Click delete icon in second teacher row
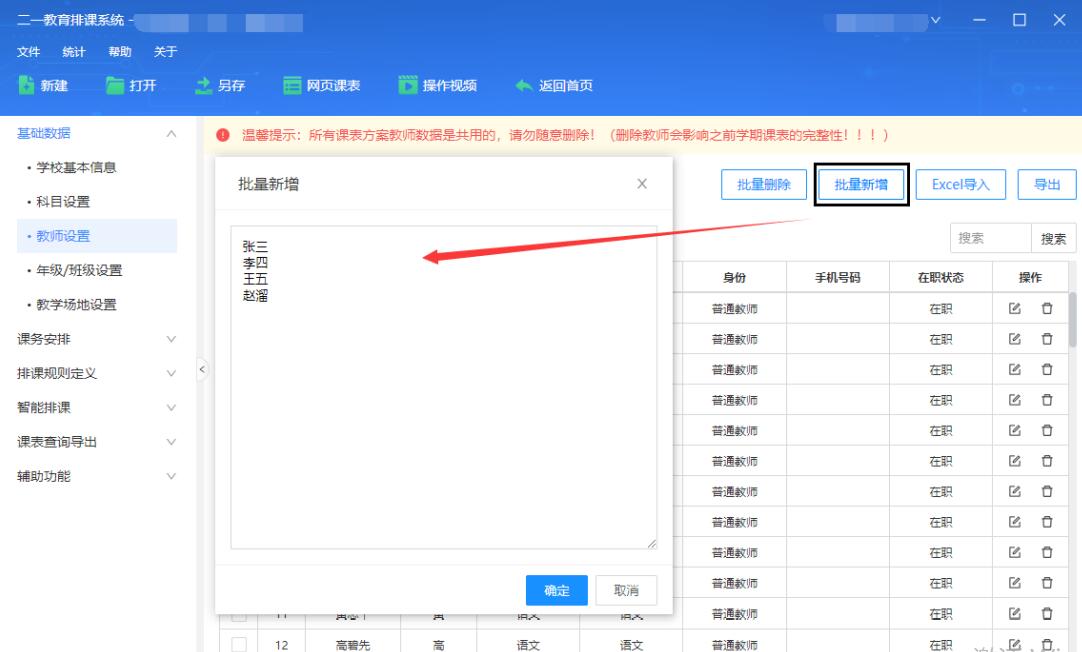The height and width of the screenshot is (652, 1082). pos(1047,339)
